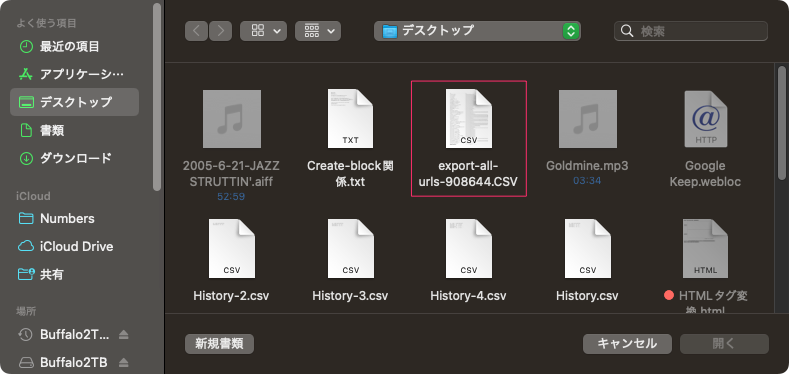Select 最近の項目 in the sidebar

pyautogui.click(x=74, y=47)
